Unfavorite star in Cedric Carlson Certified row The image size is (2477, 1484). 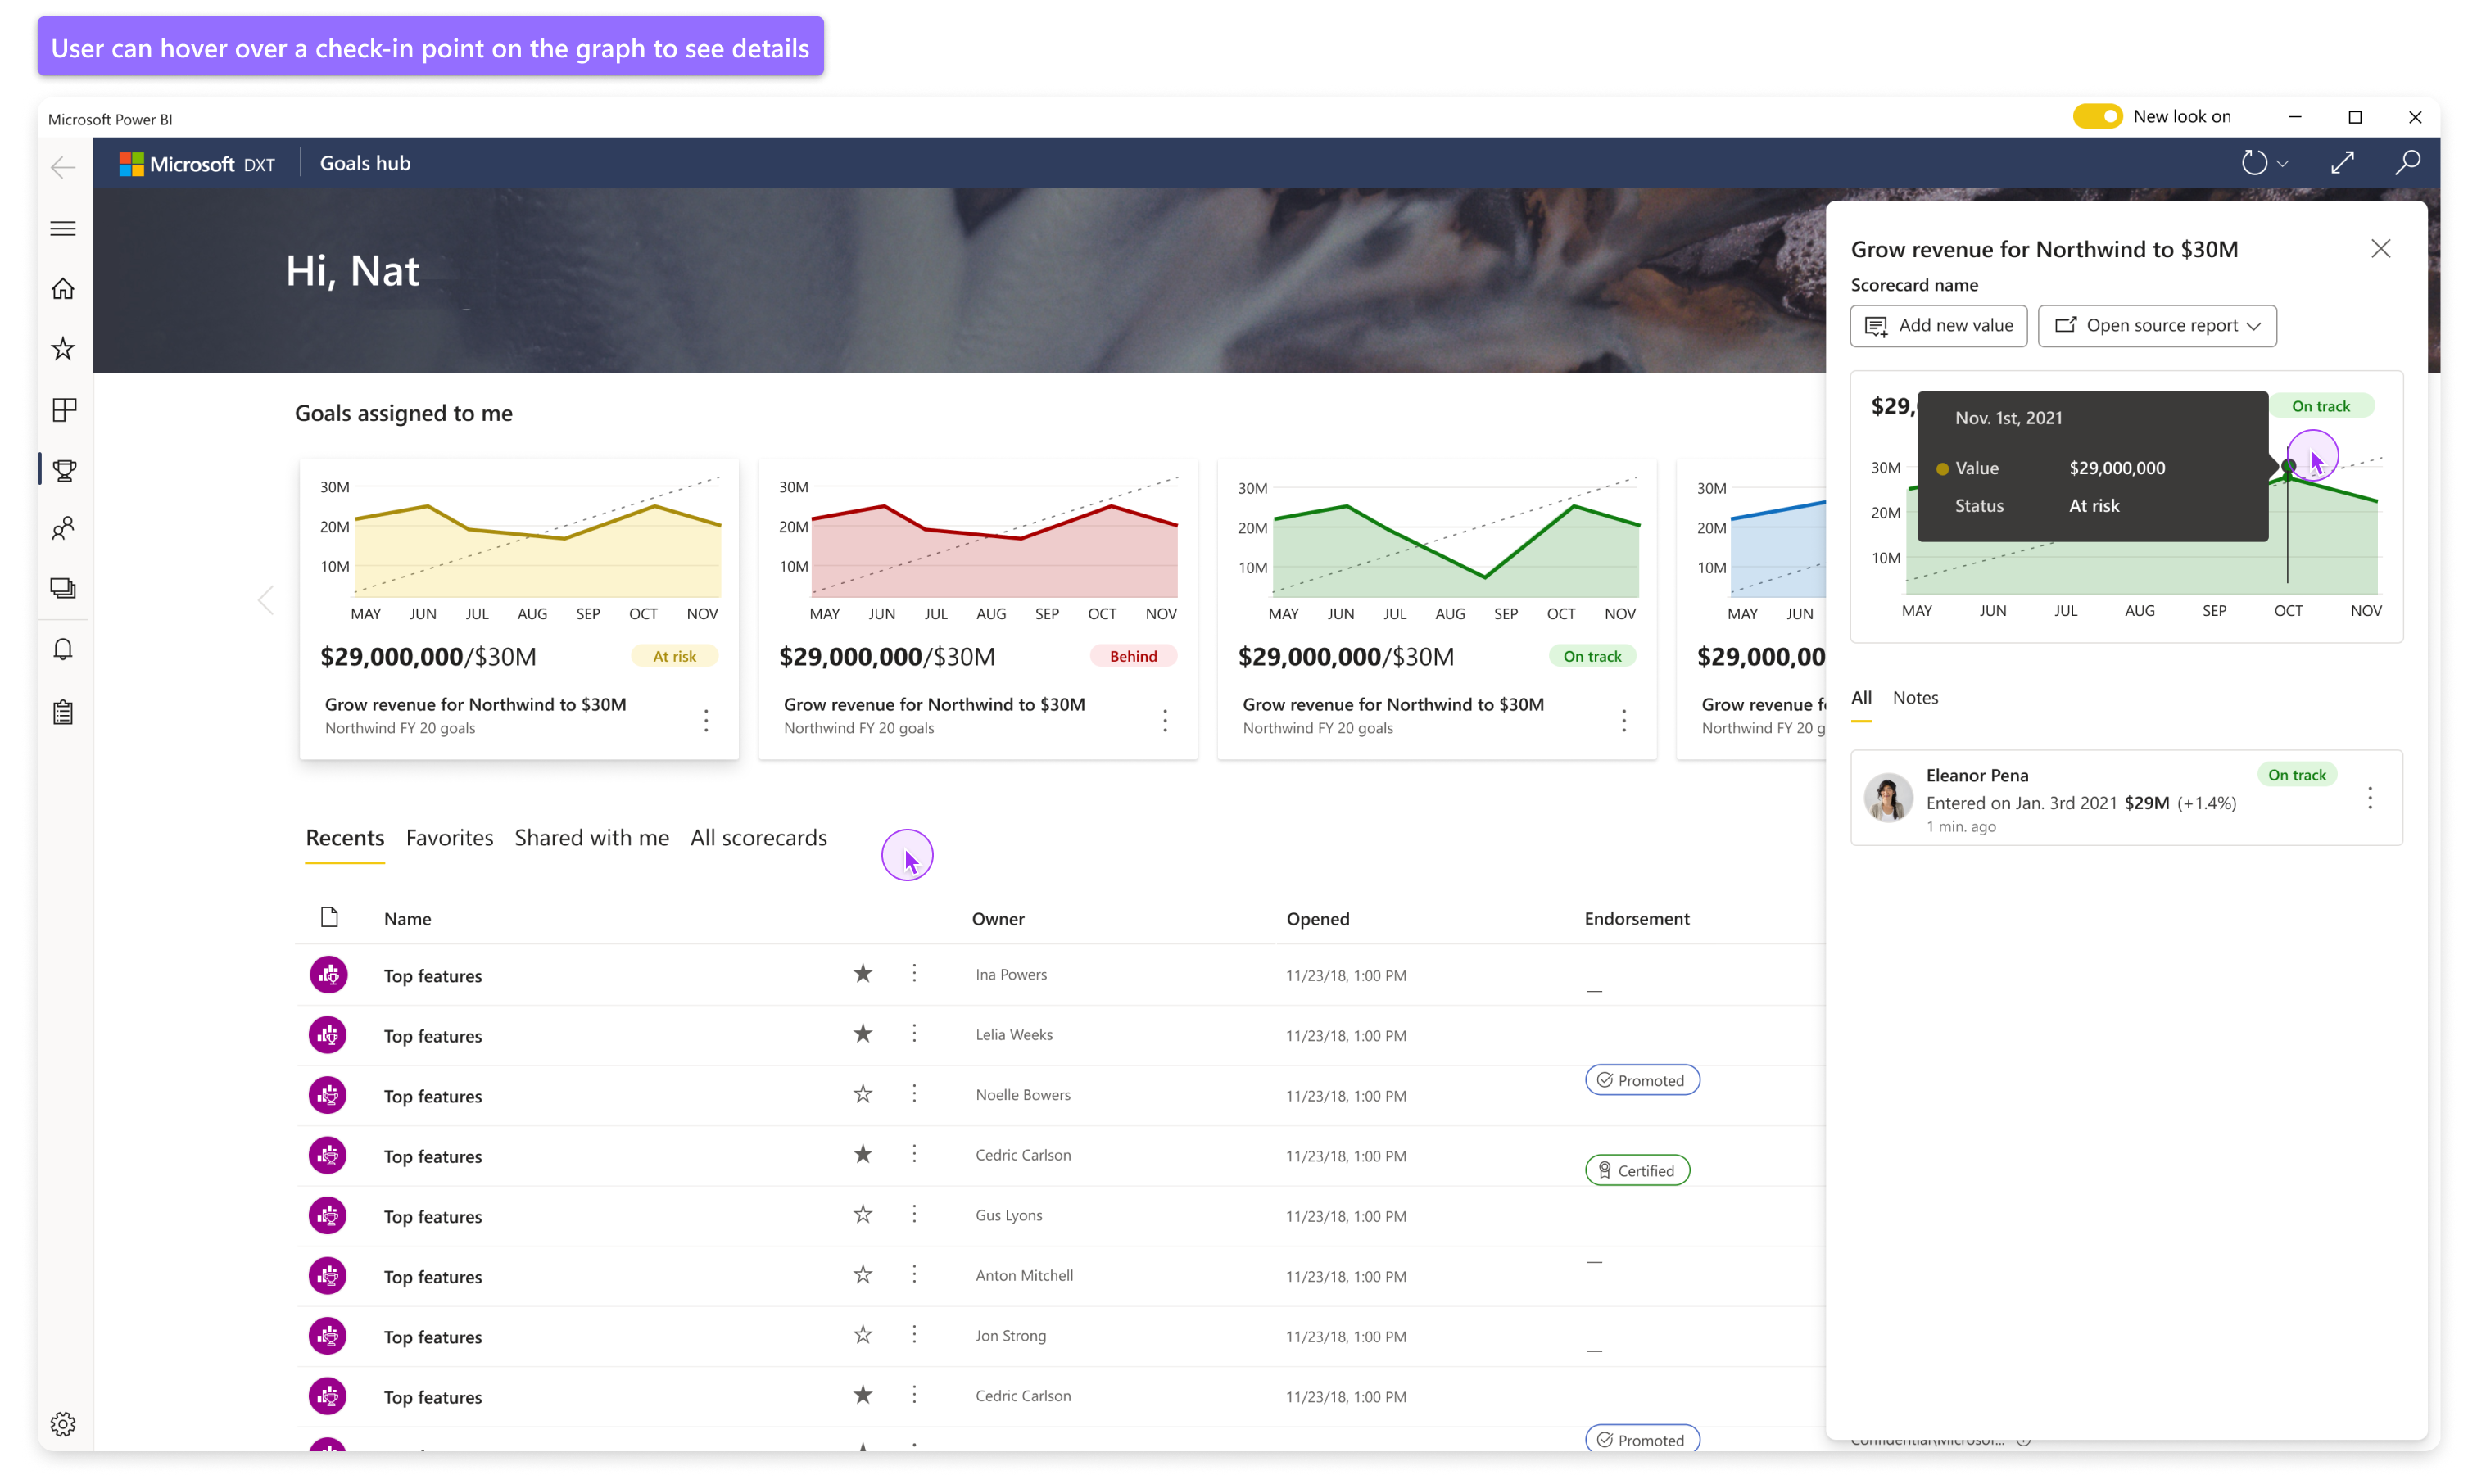(863, 1154)
